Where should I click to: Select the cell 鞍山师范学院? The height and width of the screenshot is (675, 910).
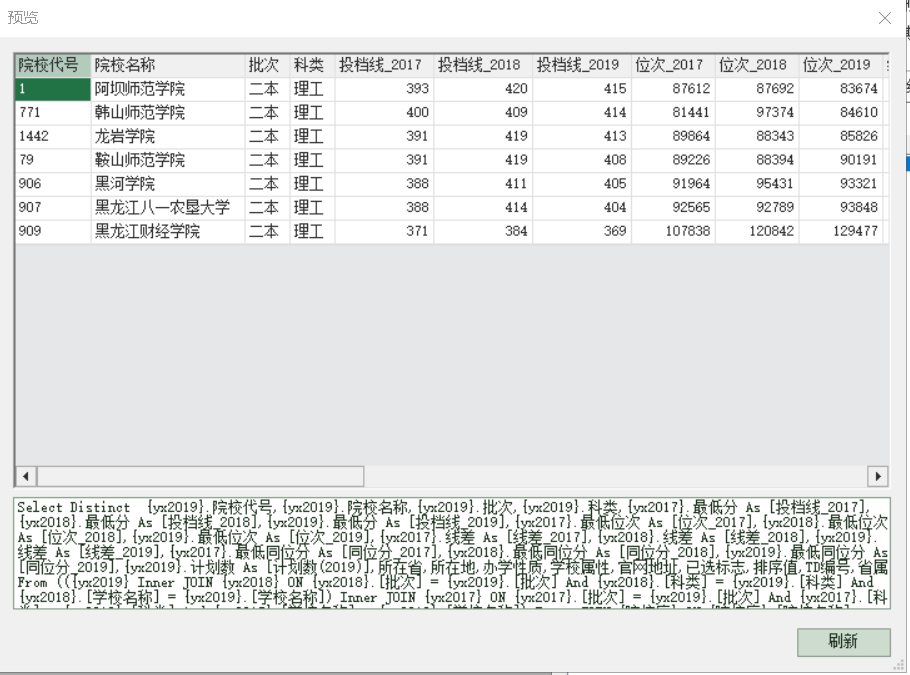click(168, 160)
